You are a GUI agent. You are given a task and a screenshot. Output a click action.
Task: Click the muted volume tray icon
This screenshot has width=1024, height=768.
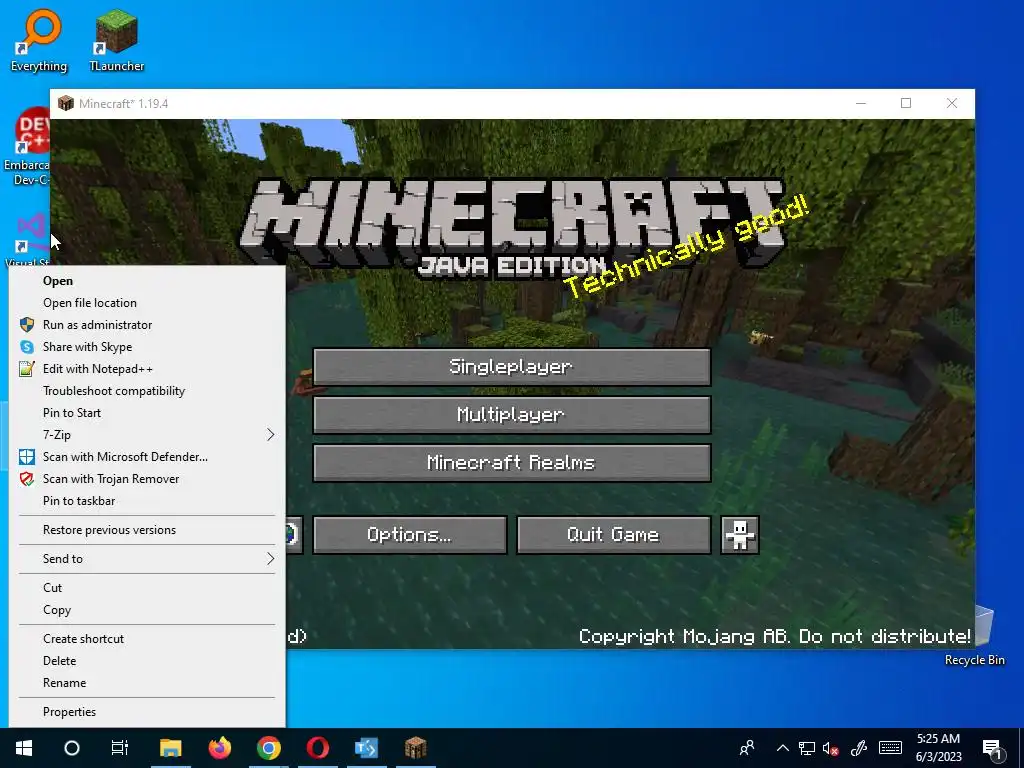point(831,748)
